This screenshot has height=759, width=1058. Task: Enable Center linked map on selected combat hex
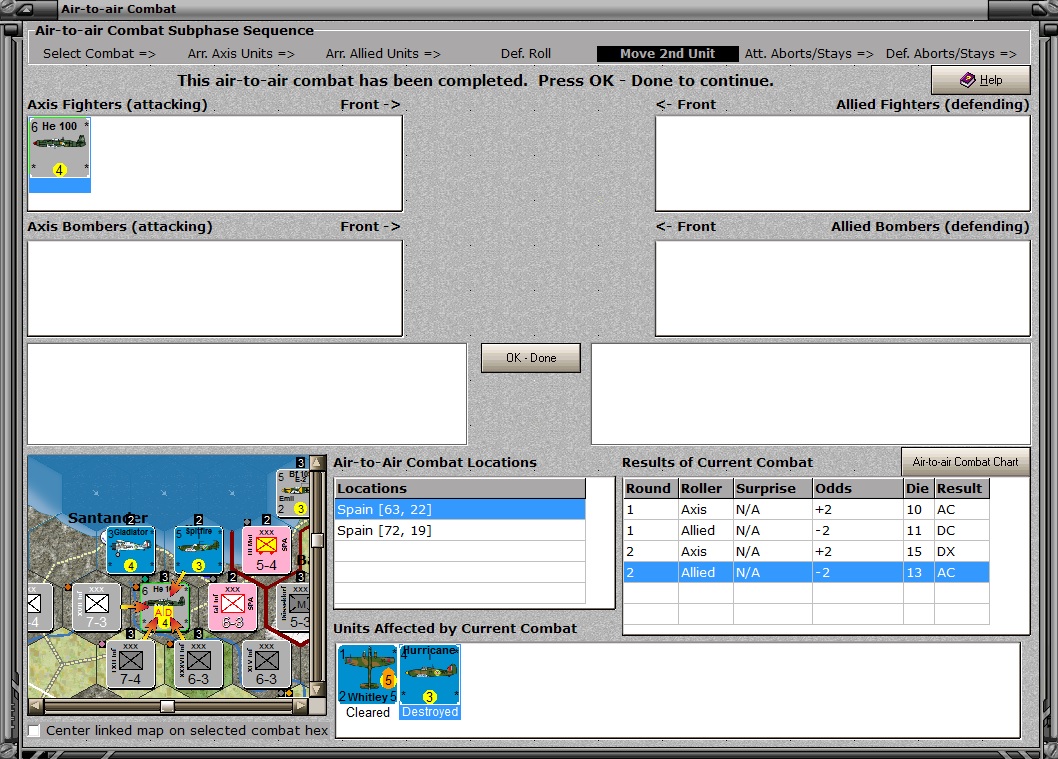tap(34, 731)
